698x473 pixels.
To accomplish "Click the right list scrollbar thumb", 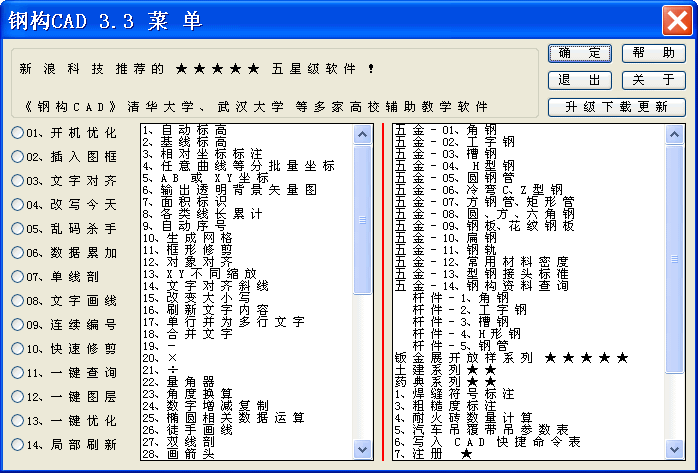I will point(674,259).
